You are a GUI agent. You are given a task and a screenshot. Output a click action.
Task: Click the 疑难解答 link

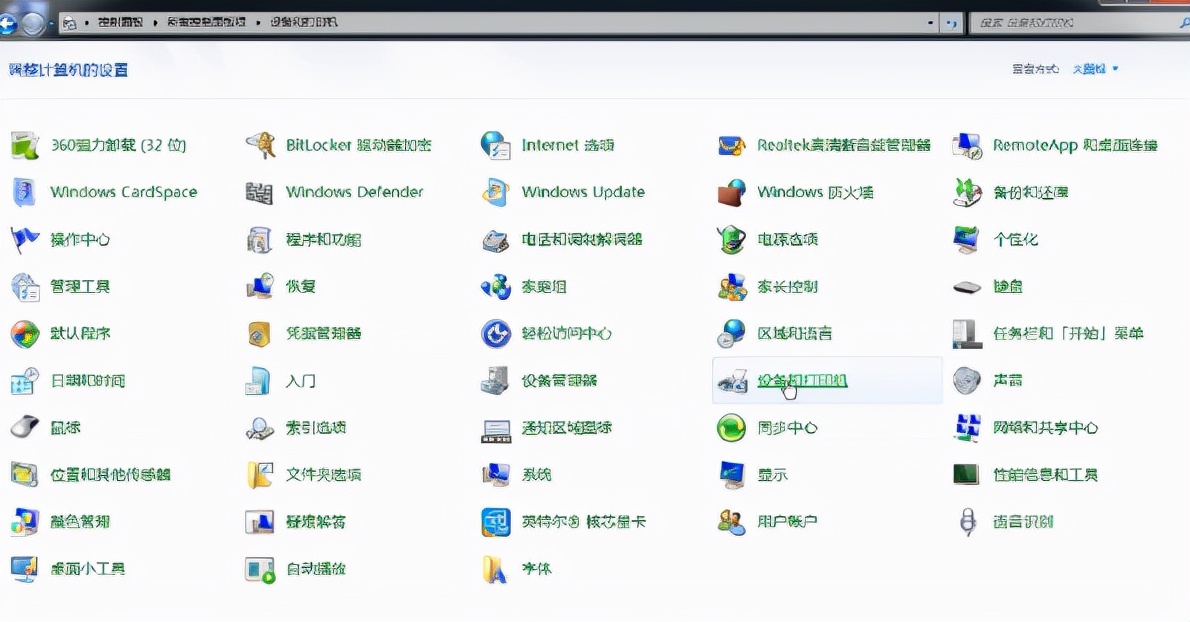316,522
